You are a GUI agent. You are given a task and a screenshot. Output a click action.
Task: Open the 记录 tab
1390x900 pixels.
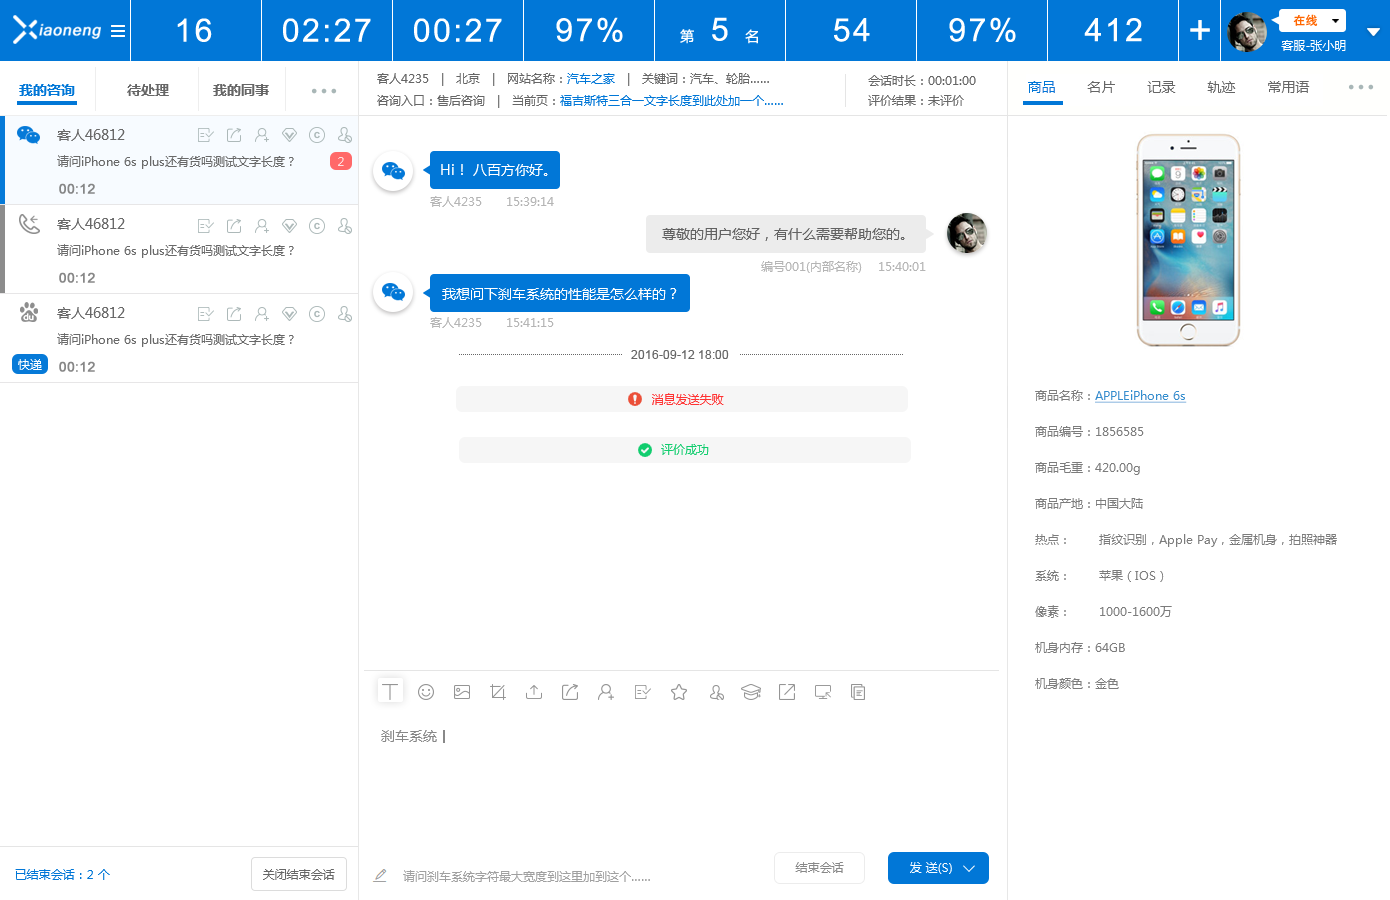pos(1161,87)
